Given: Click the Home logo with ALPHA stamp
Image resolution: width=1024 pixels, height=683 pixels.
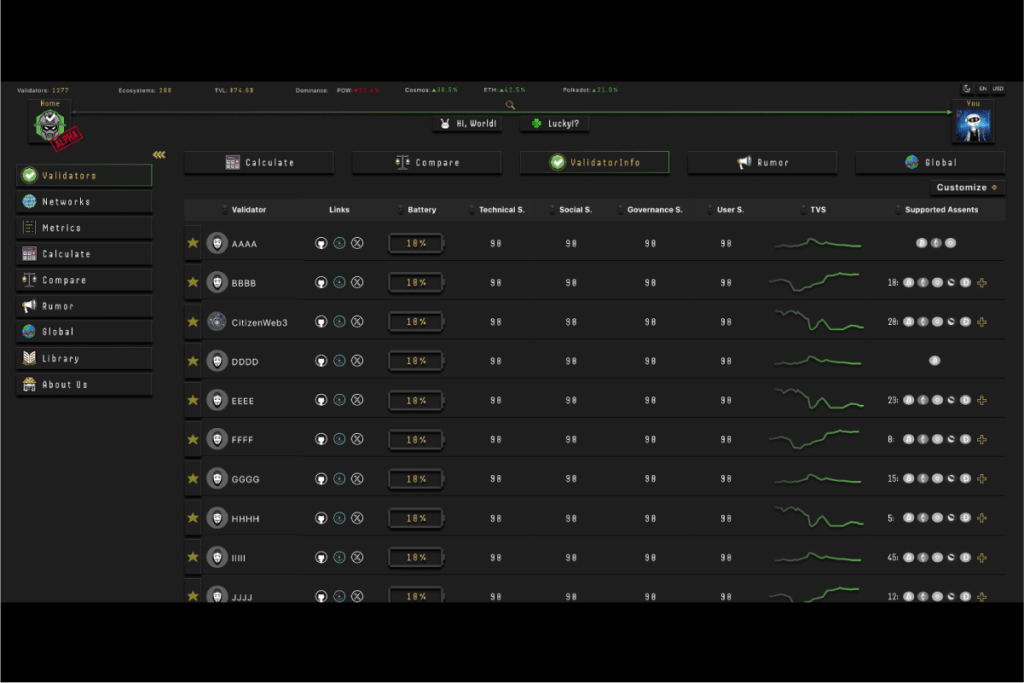Looking at the screenshot, I should click(51, 127).
